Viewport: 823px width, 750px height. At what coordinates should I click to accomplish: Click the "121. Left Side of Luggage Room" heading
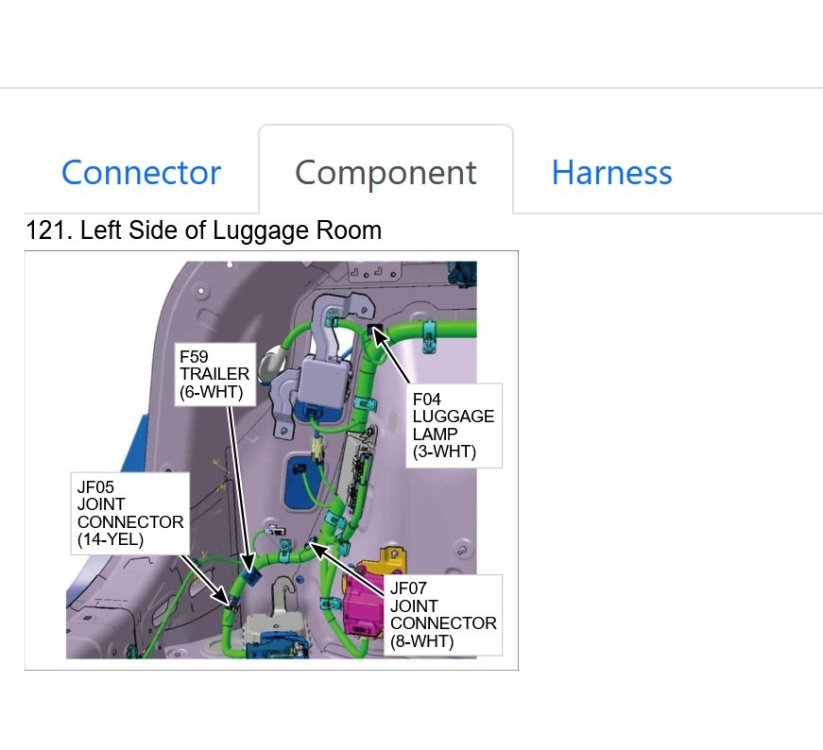pyautogui.click(x=203, y=231)
